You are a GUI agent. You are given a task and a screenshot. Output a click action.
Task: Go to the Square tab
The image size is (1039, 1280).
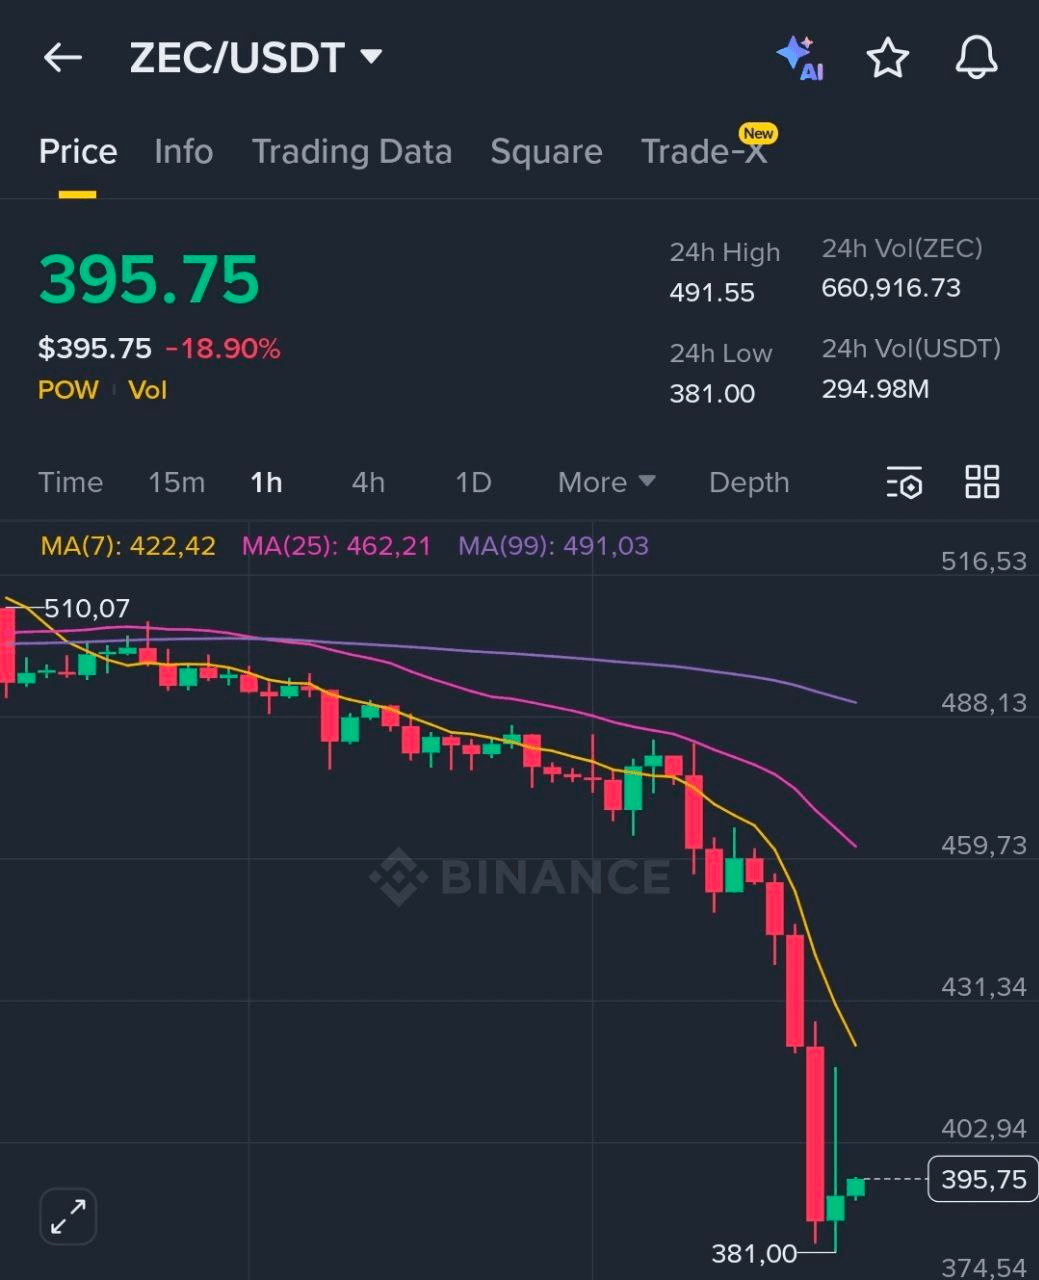click(x=546, y=152)
